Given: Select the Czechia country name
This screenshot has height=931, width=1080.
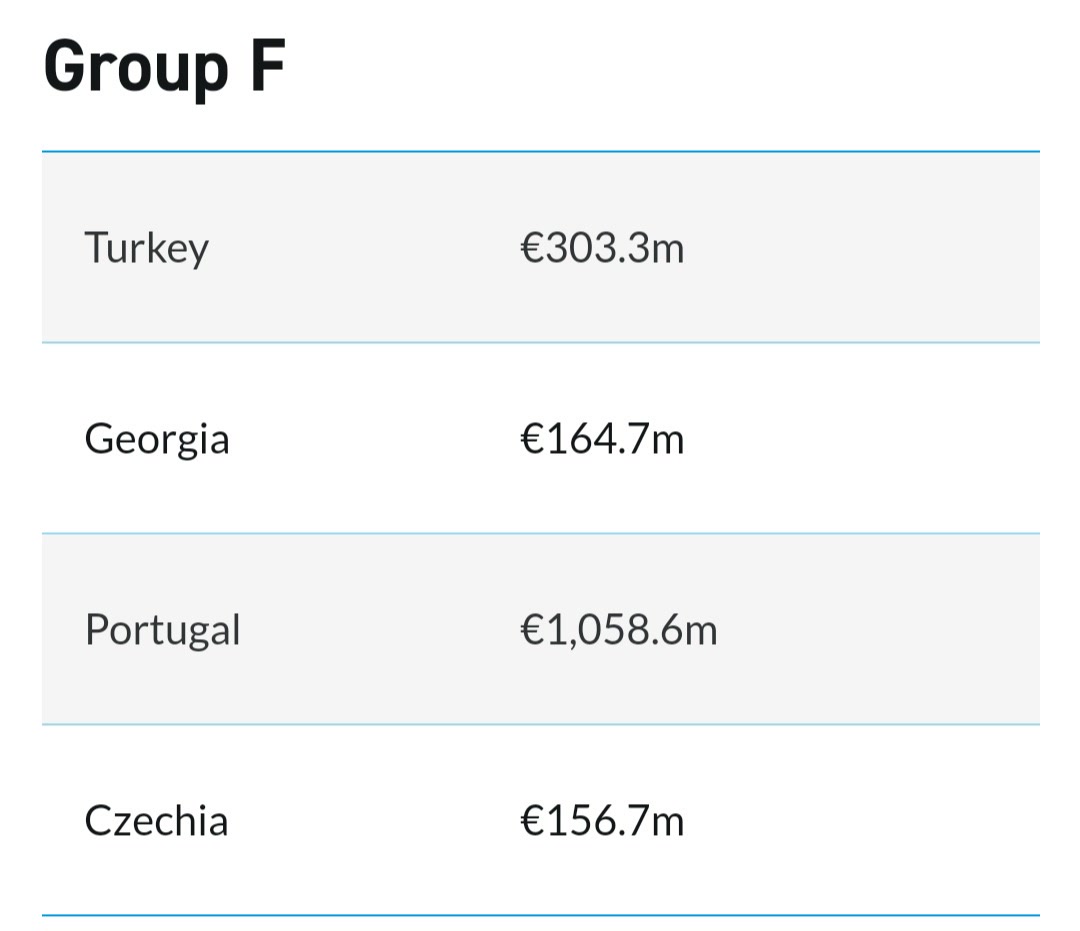Looking at the screenshot, I should (x=156, y=821).
